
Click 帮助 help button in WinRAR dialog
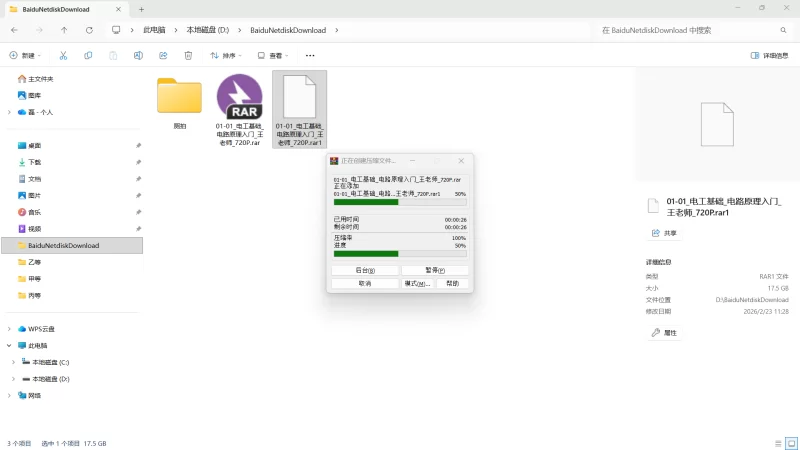pos(453,283)
